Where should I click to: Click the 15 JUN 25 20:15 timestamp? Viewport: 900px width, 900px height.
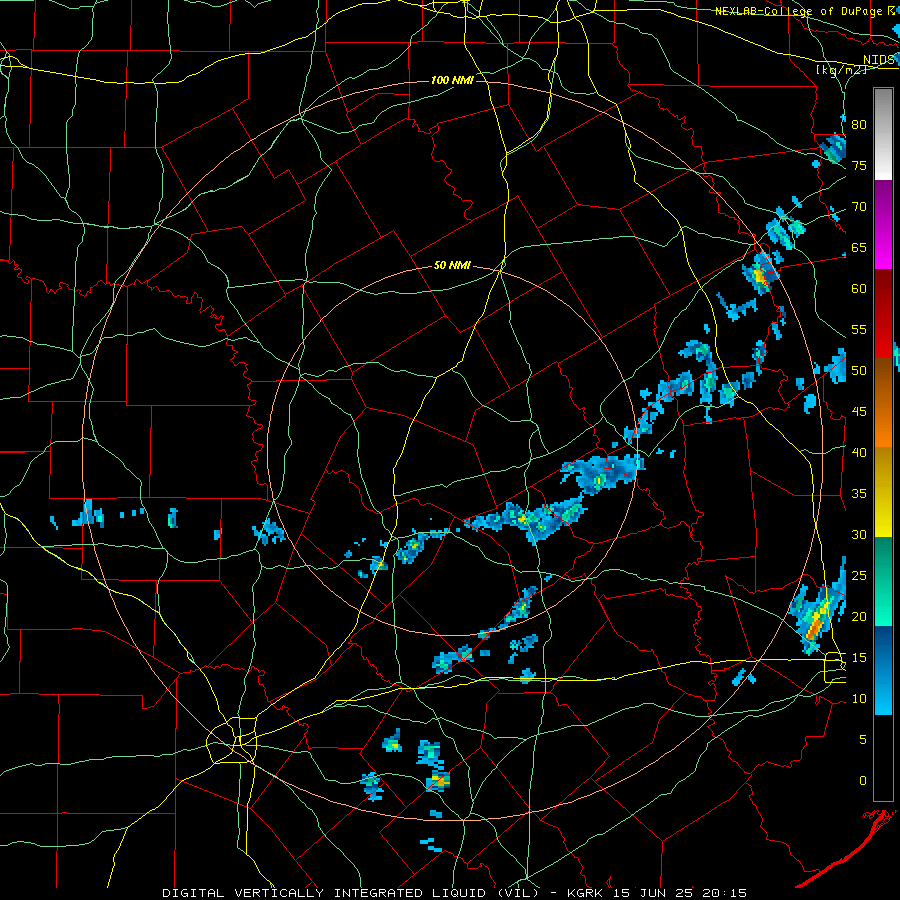tap(680, 893)
